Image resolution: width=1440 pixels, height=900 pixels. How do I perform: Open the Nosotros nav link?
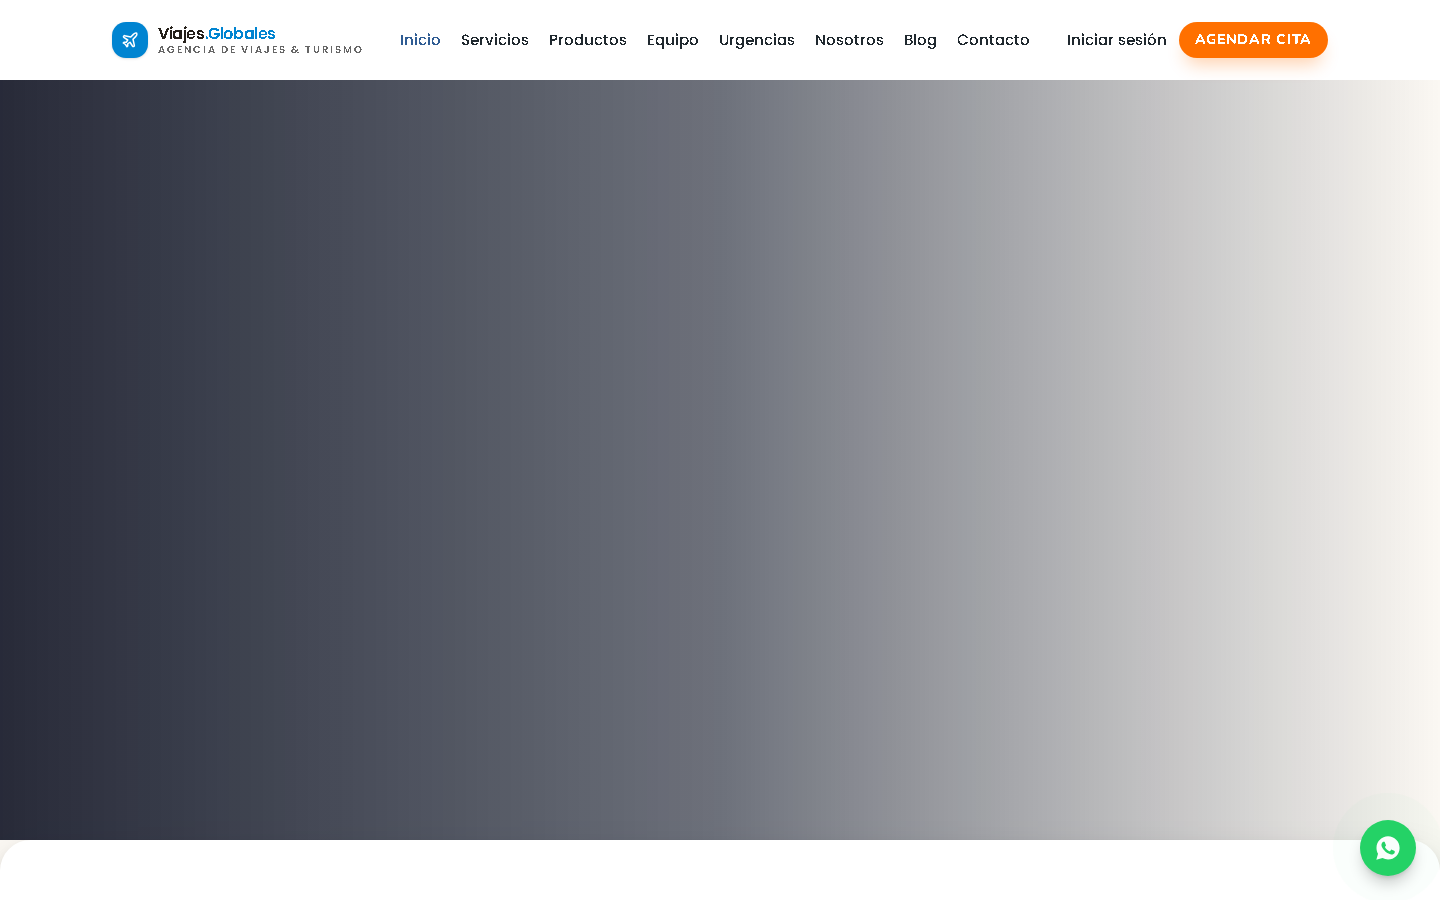[x=849, y=40]
